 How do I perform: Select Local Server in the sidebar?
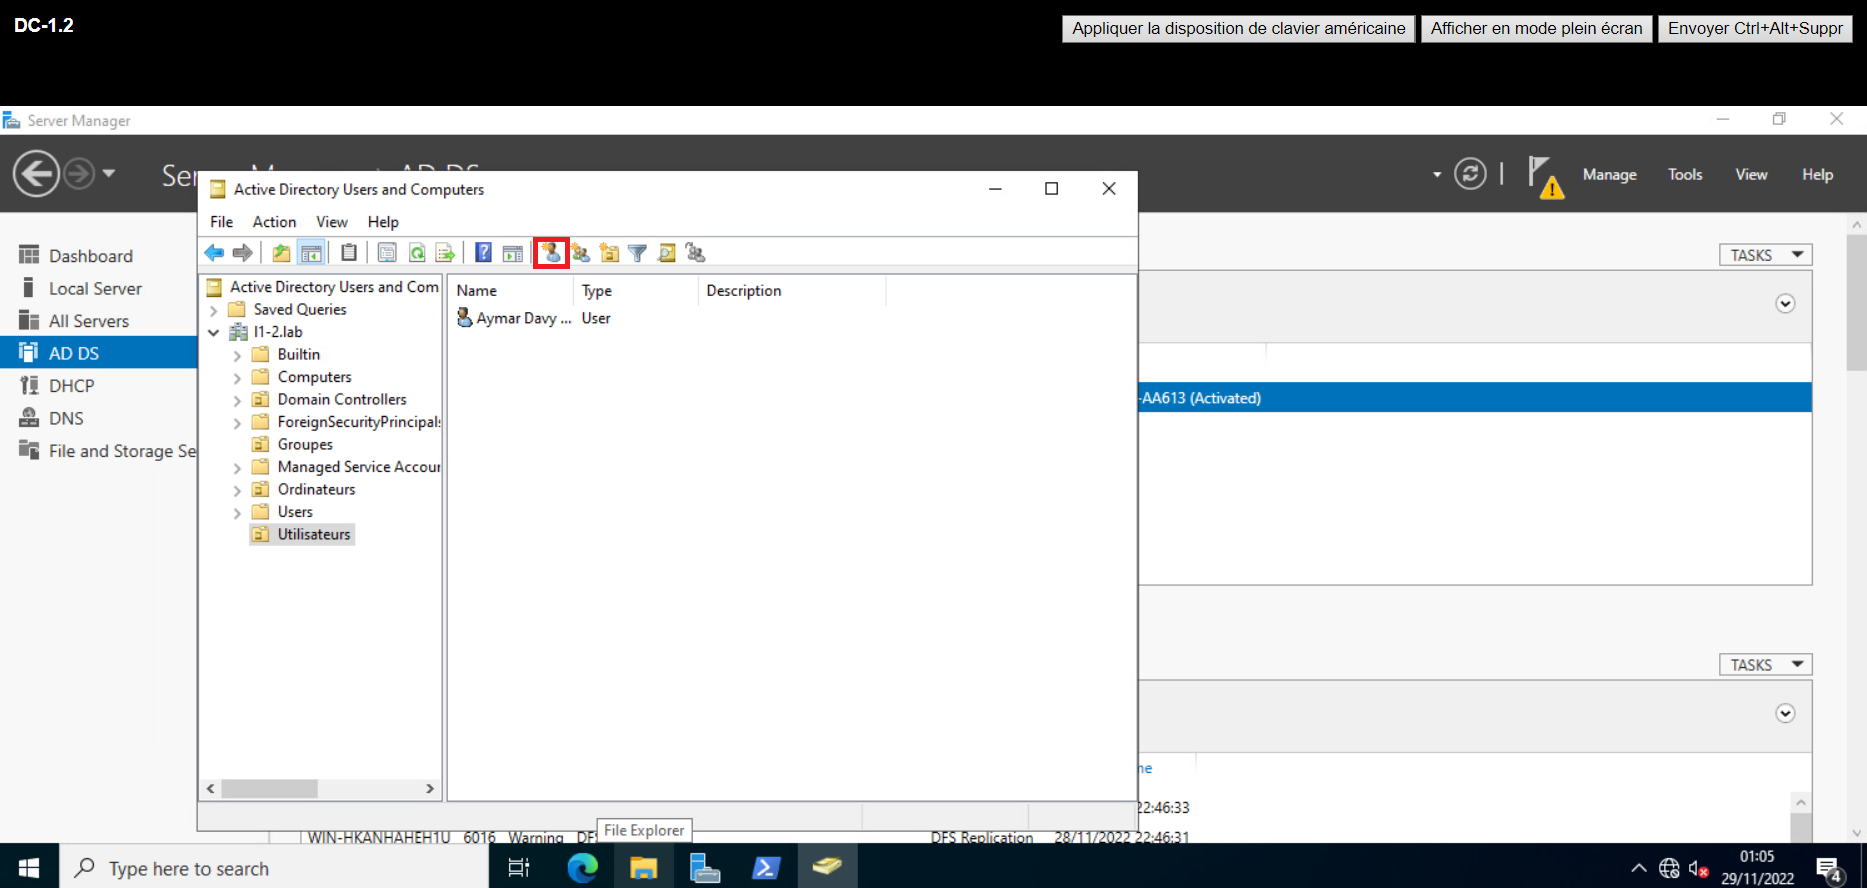pyautogui.click(x=98, y=288)
